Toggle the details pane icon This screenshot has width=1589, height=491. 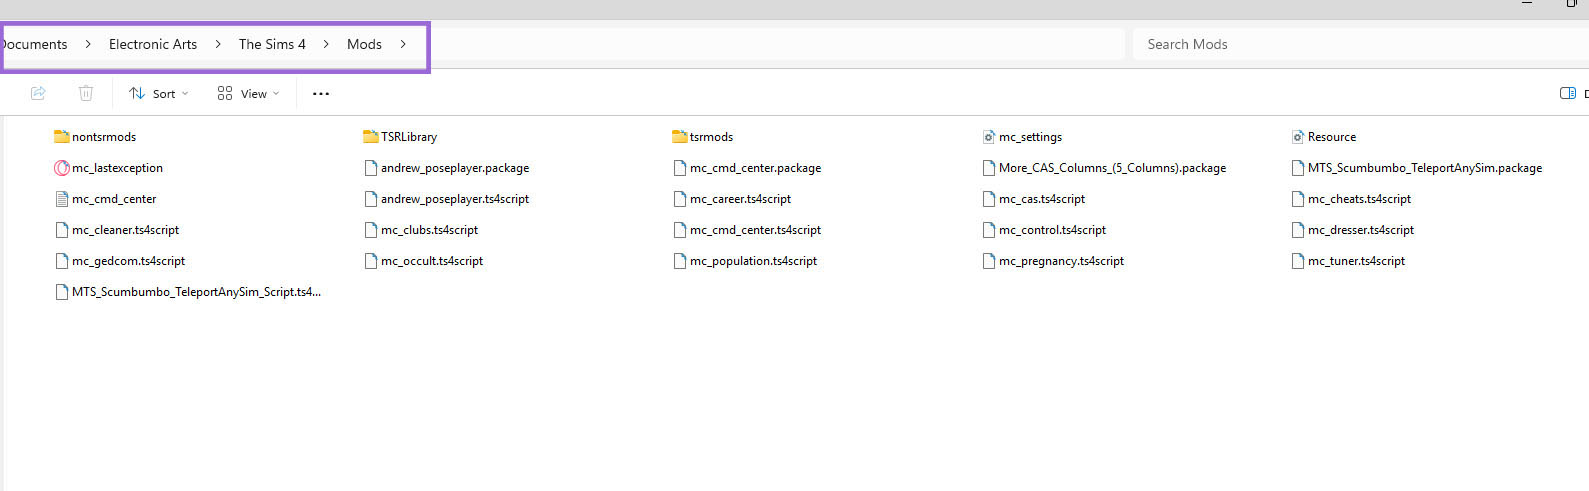click(1568, 93)
